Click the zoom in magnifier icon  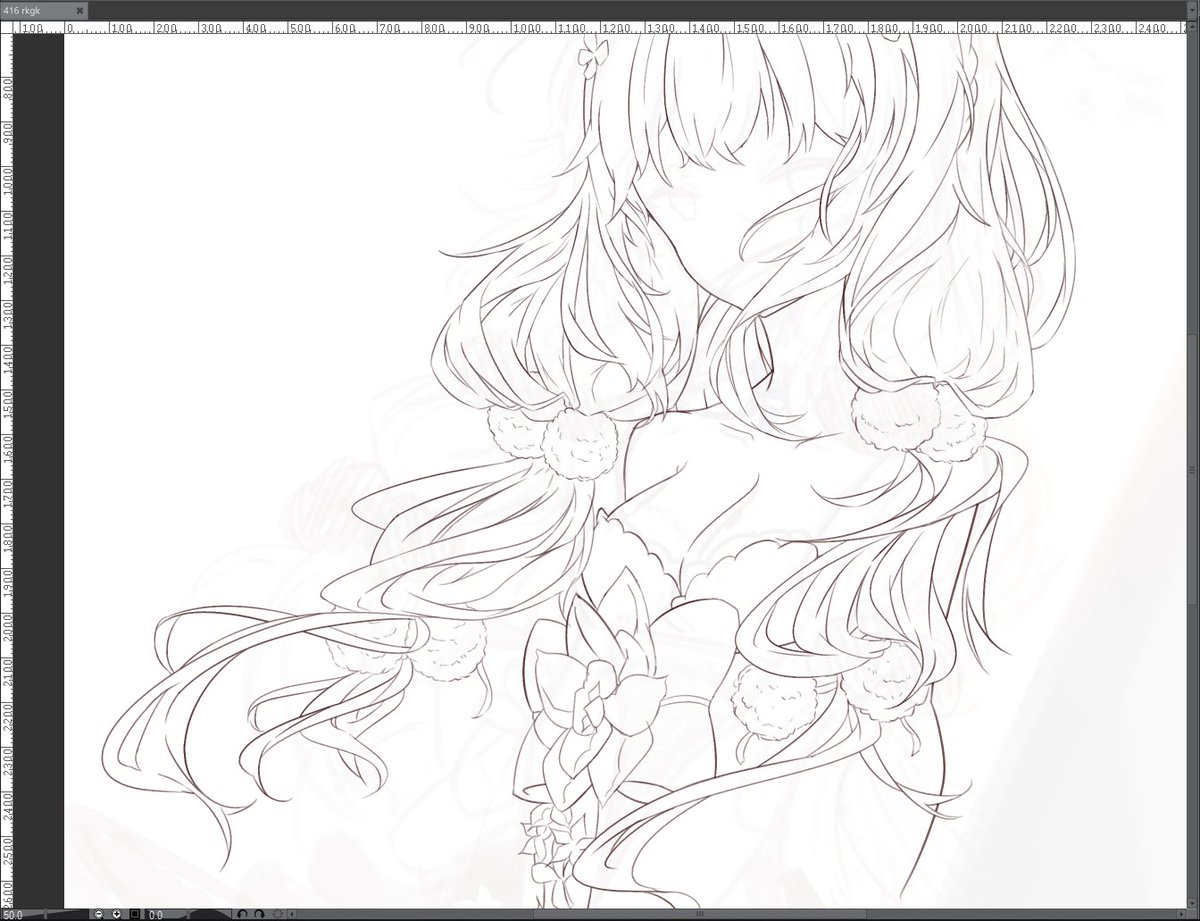[116, 914]
